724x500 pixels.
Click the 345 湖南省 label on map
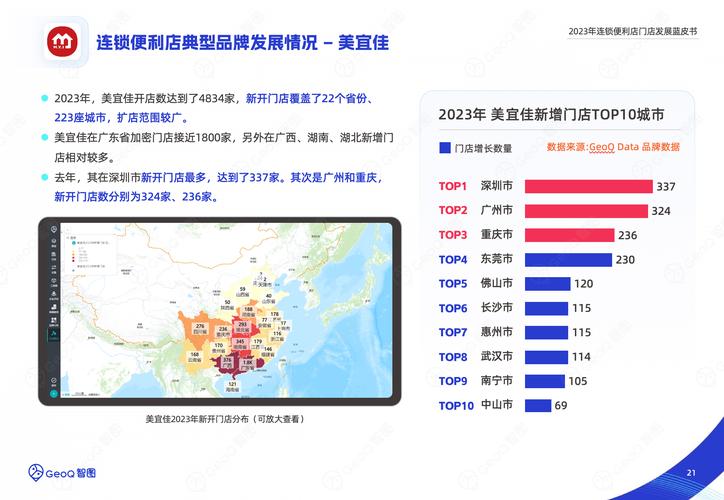point(240,344)
